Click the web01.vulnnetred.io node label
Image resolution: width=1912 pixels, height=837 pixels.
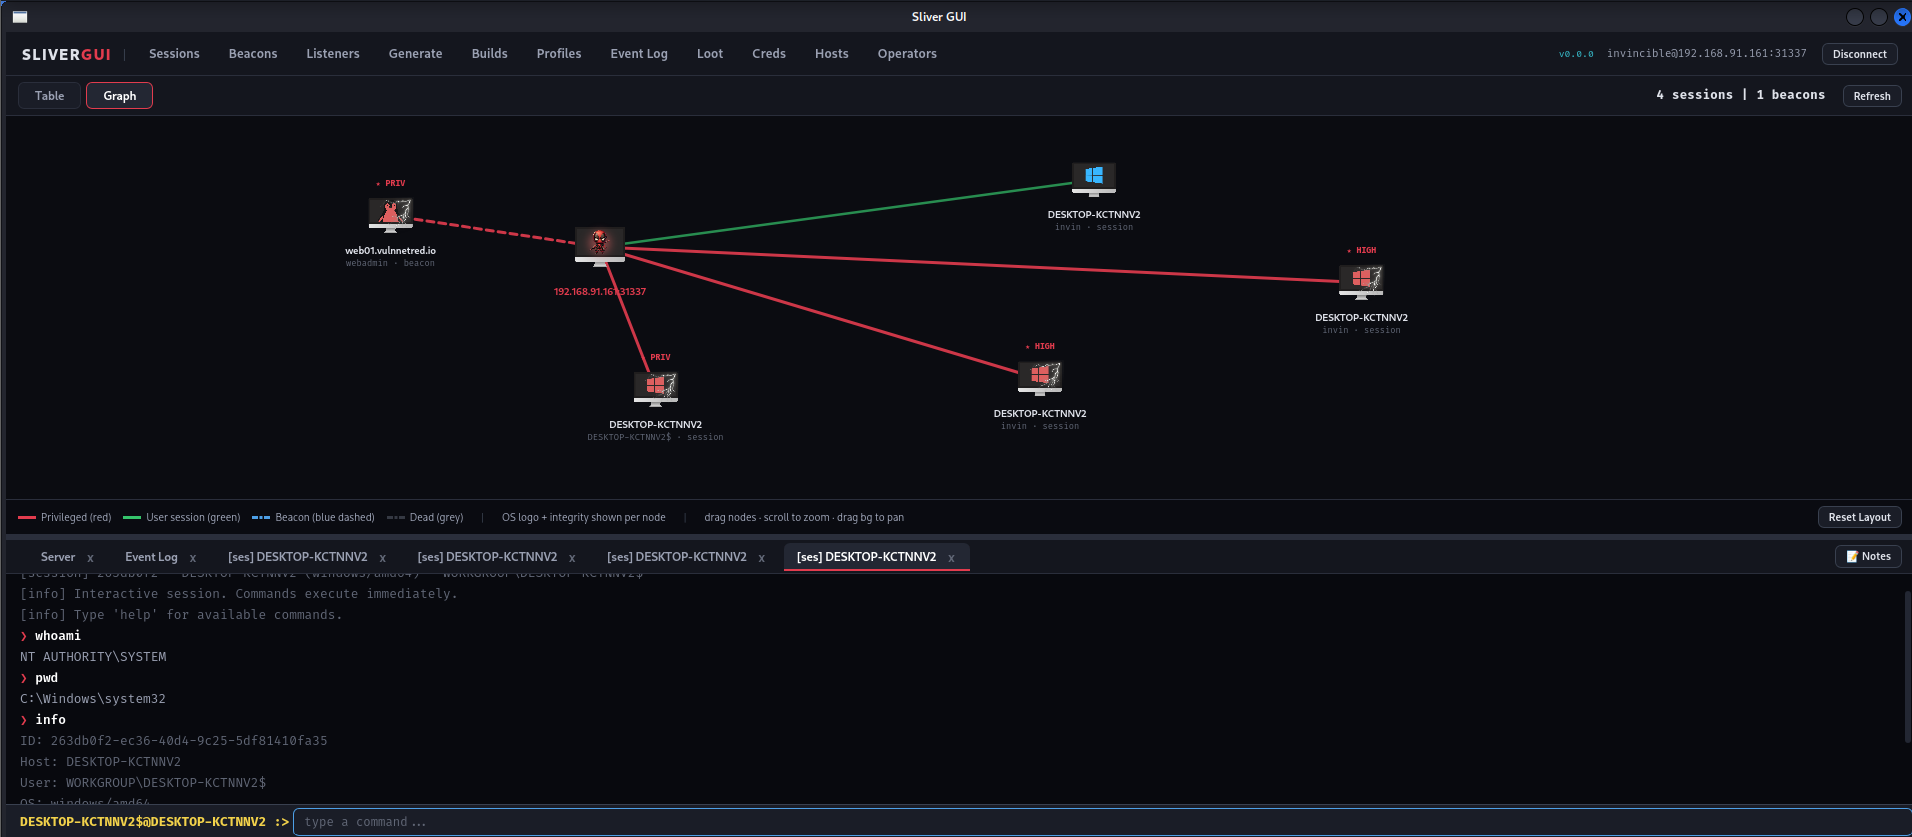[391, 250]
